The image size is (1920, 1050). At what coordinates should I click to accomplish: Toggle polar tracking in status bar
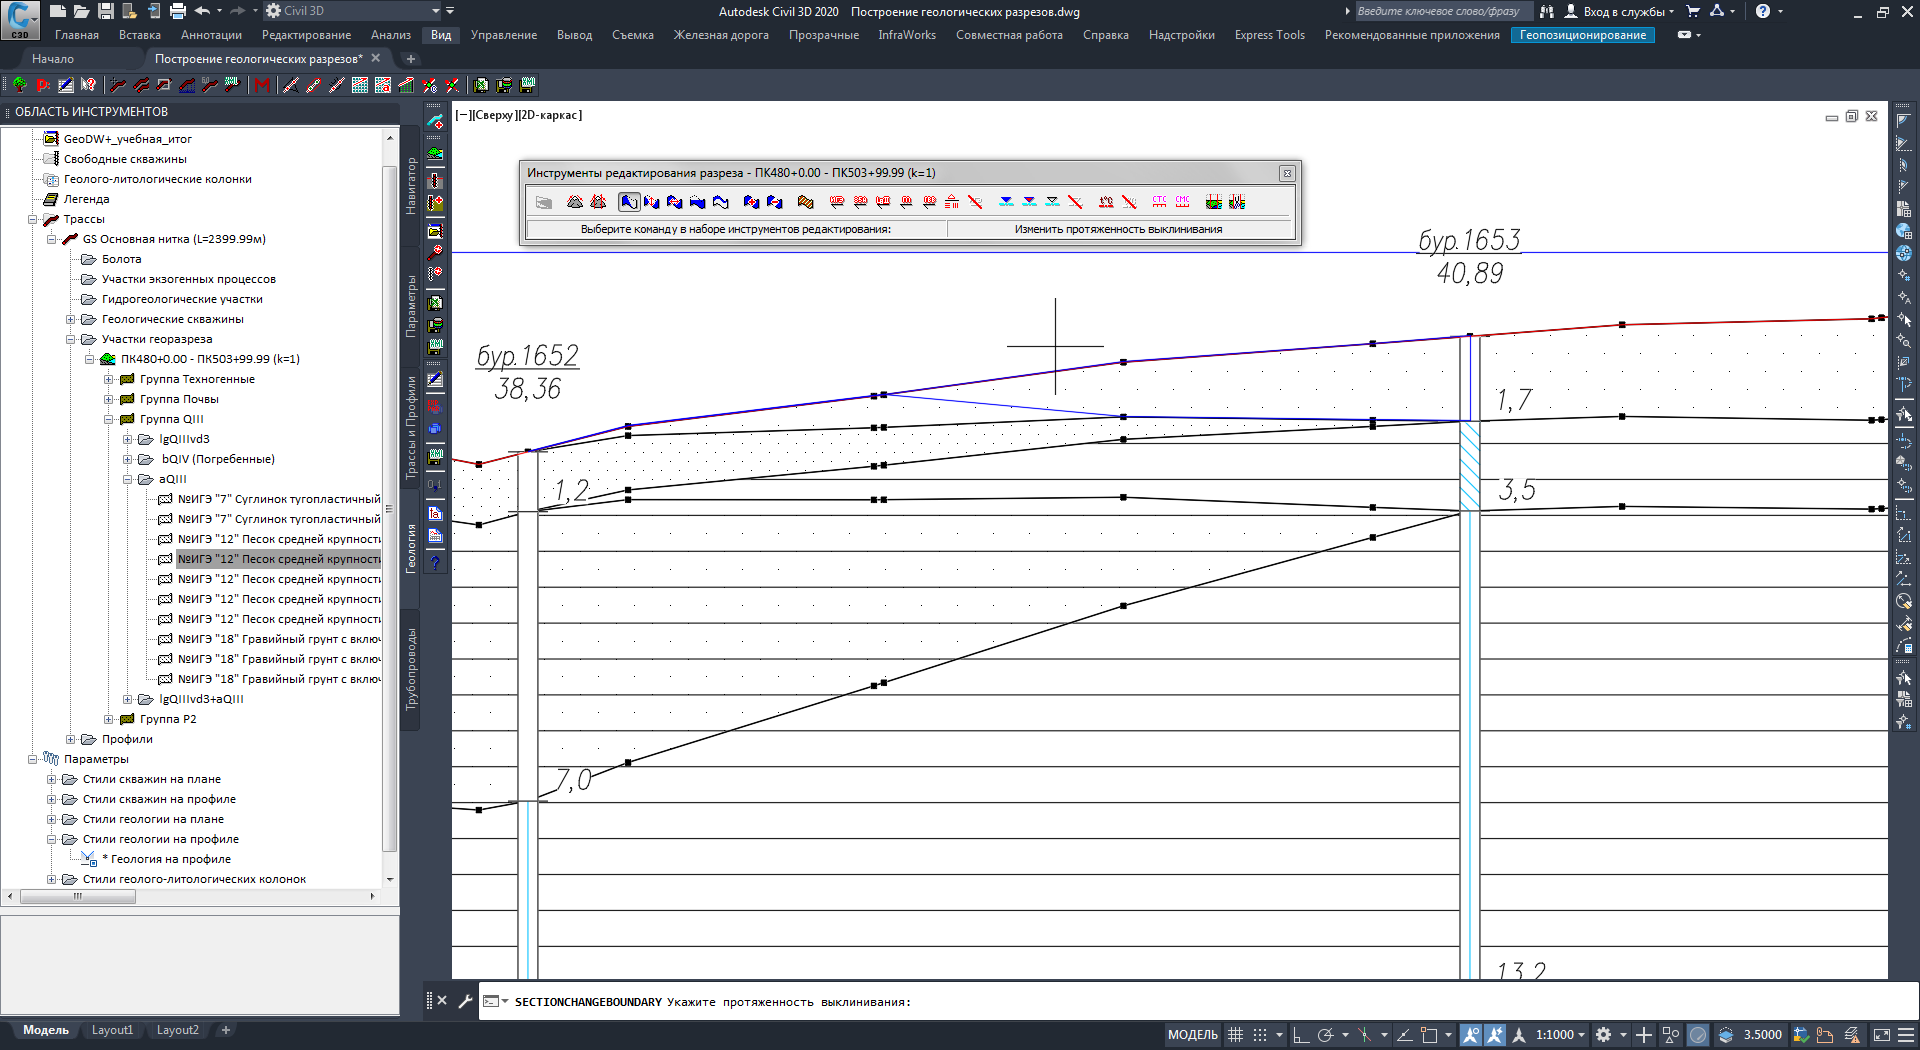coord(1326,1035)
